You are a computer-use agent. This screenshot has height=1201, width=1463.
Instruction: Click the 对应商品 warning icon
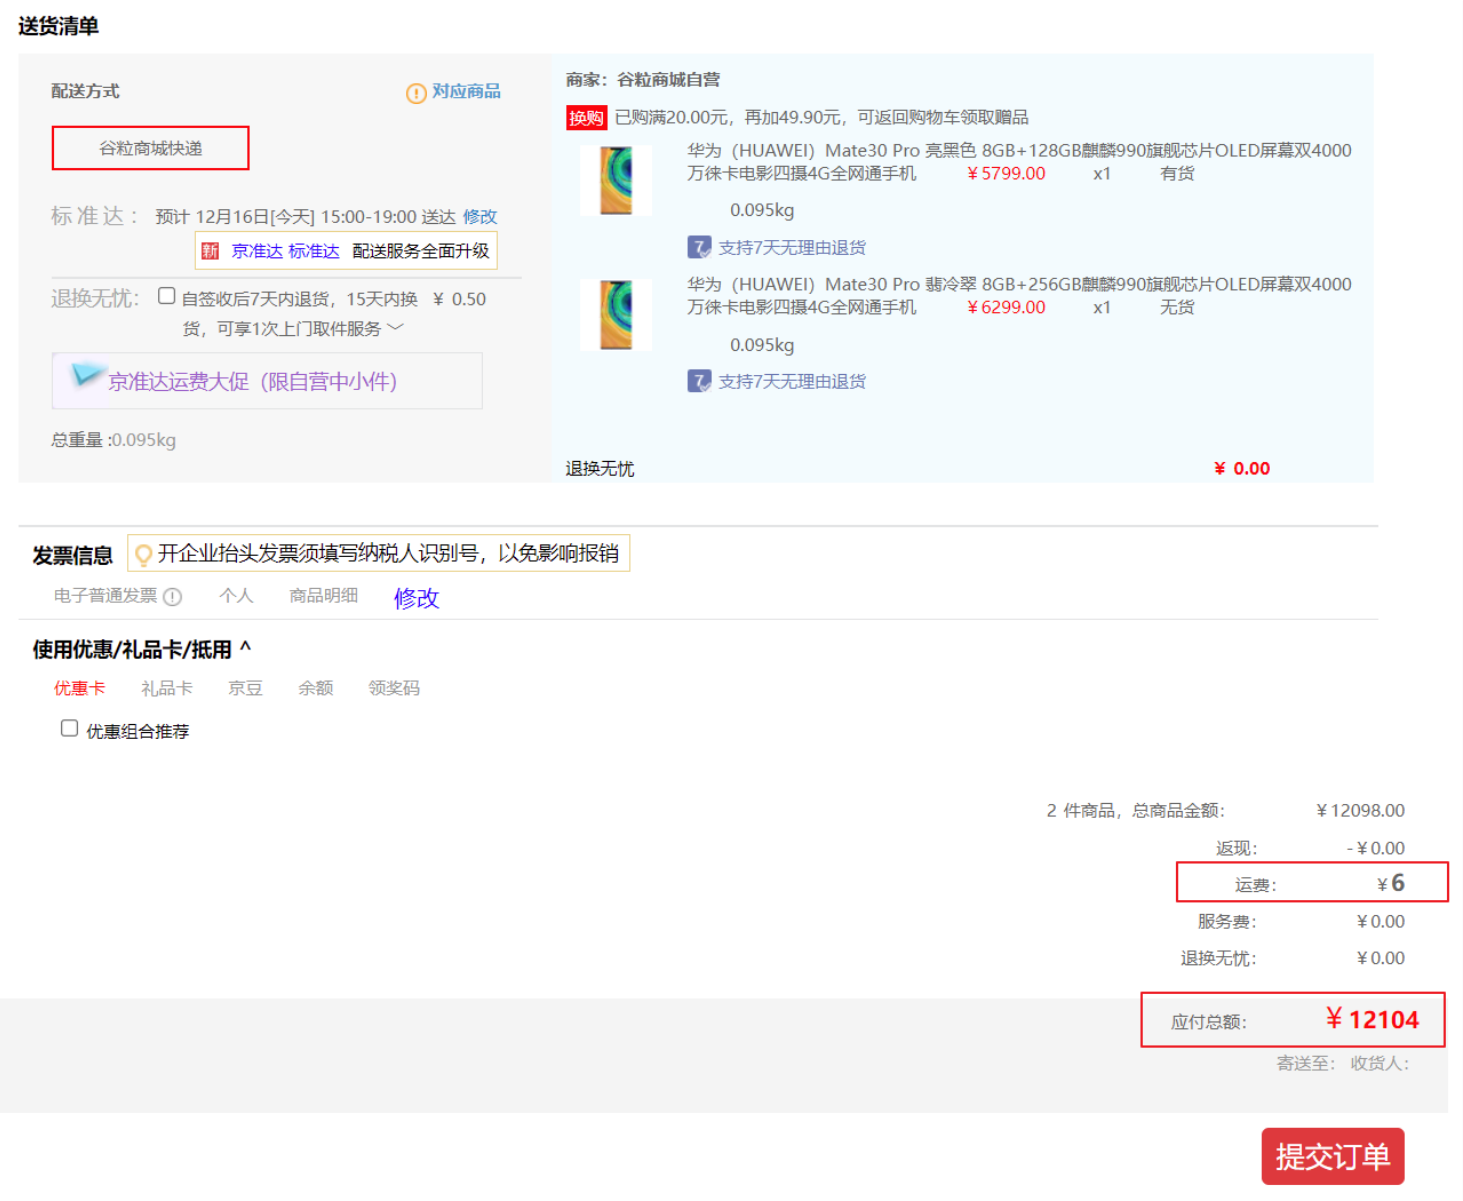[x=416, y=93]
